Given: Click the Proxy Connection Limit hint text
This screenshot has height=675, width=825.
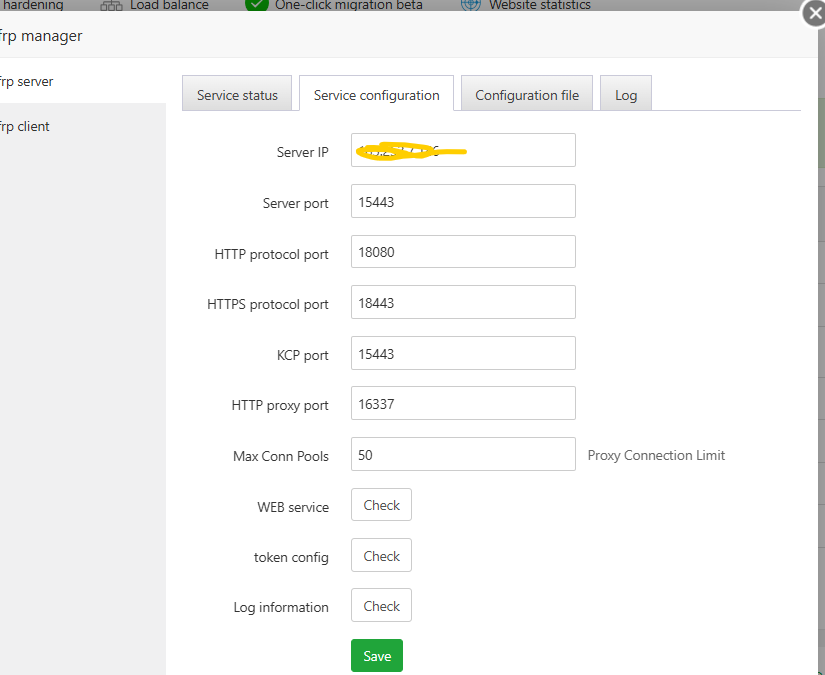Looking at the screenshot, I should click(656, 455).
